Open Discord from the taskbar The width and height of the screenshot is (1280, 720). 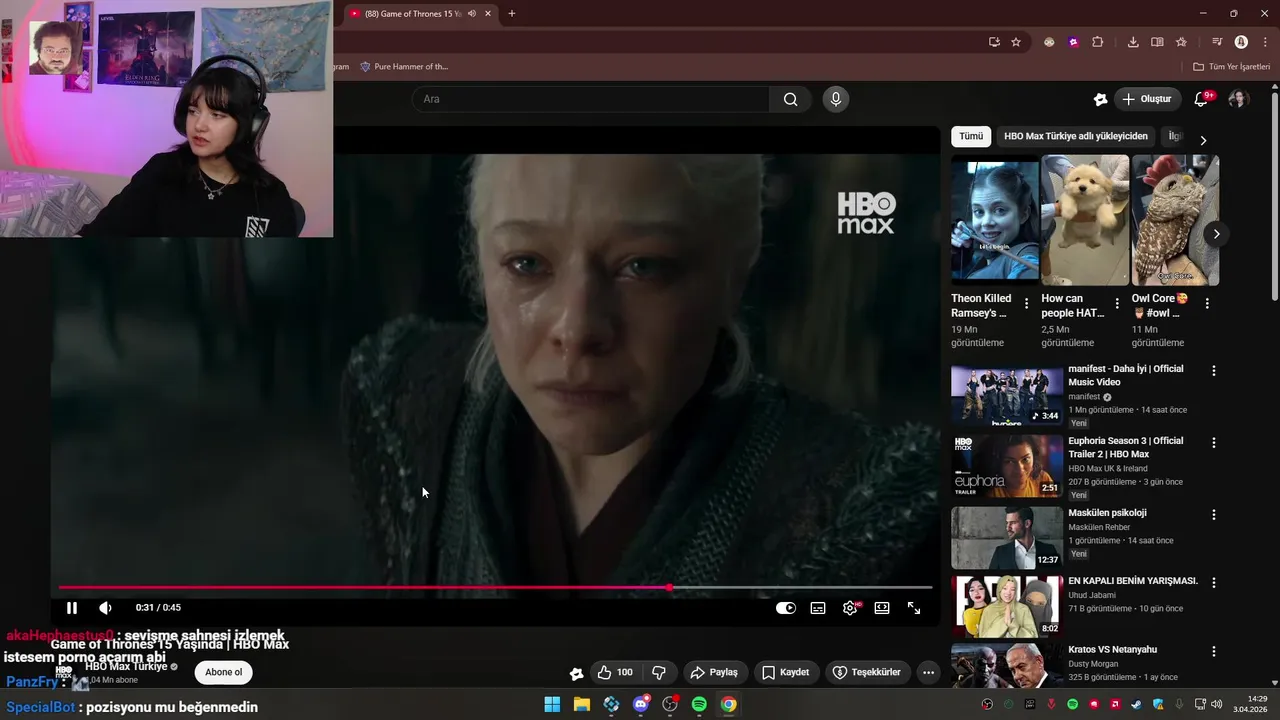[x=641, y=705]
